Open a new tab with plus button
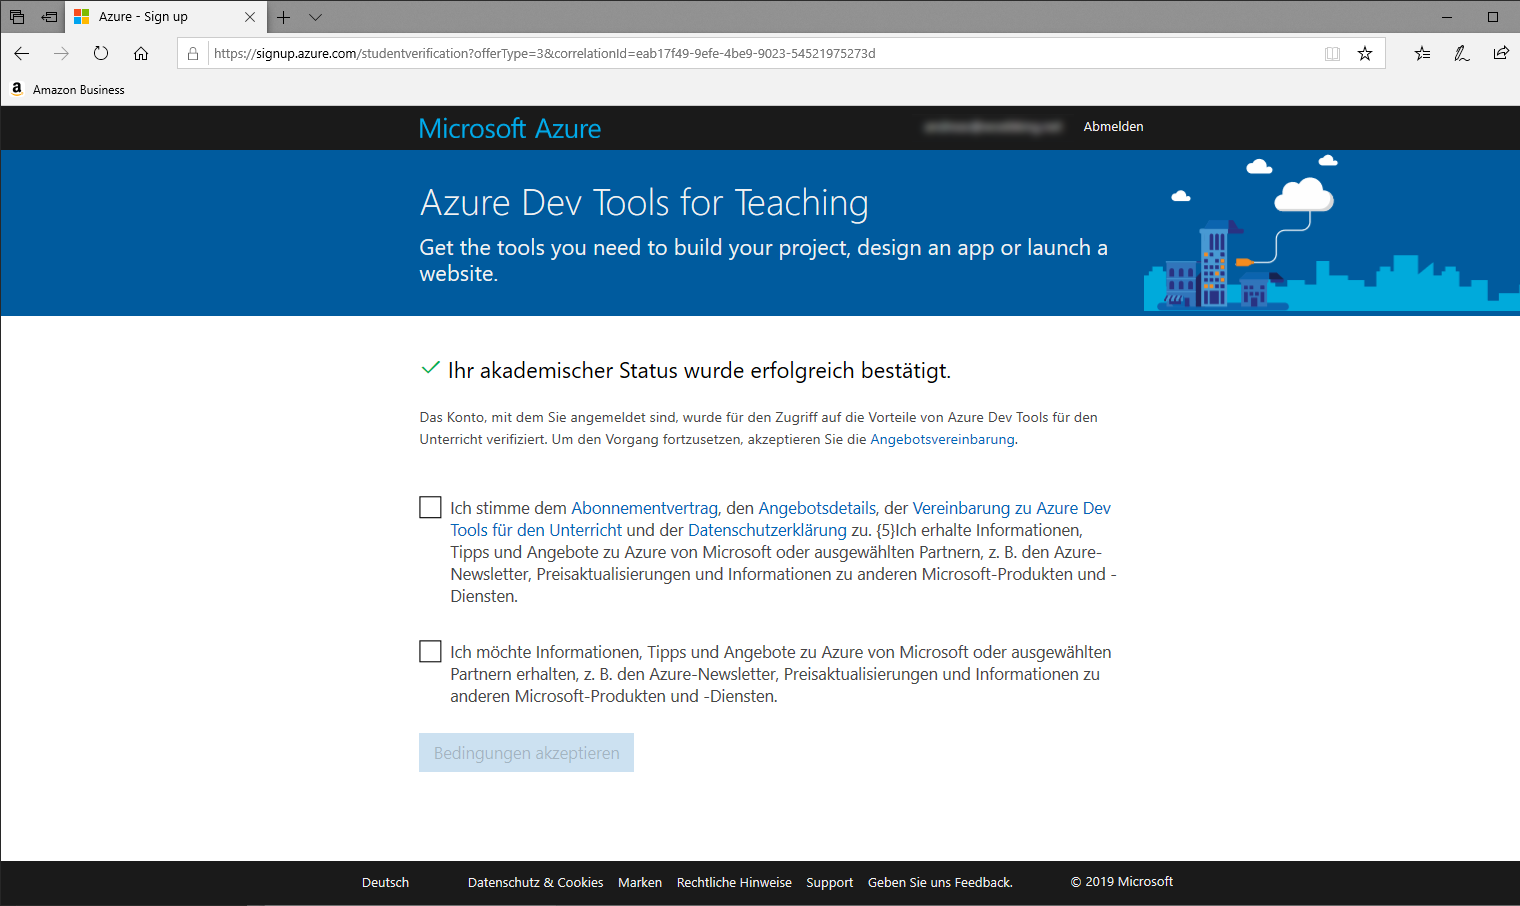The image size is (1520, 906). (284, 17)
